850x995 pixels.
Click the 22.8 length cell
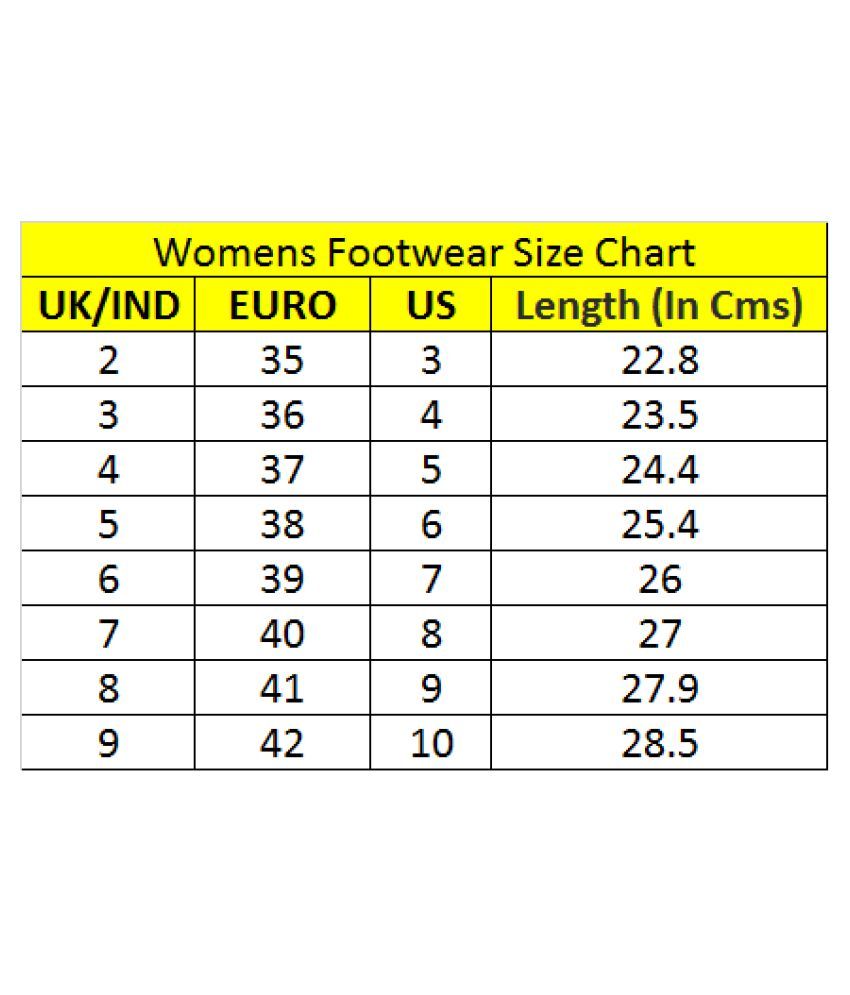pyautogui.click(x=658, y=360)
